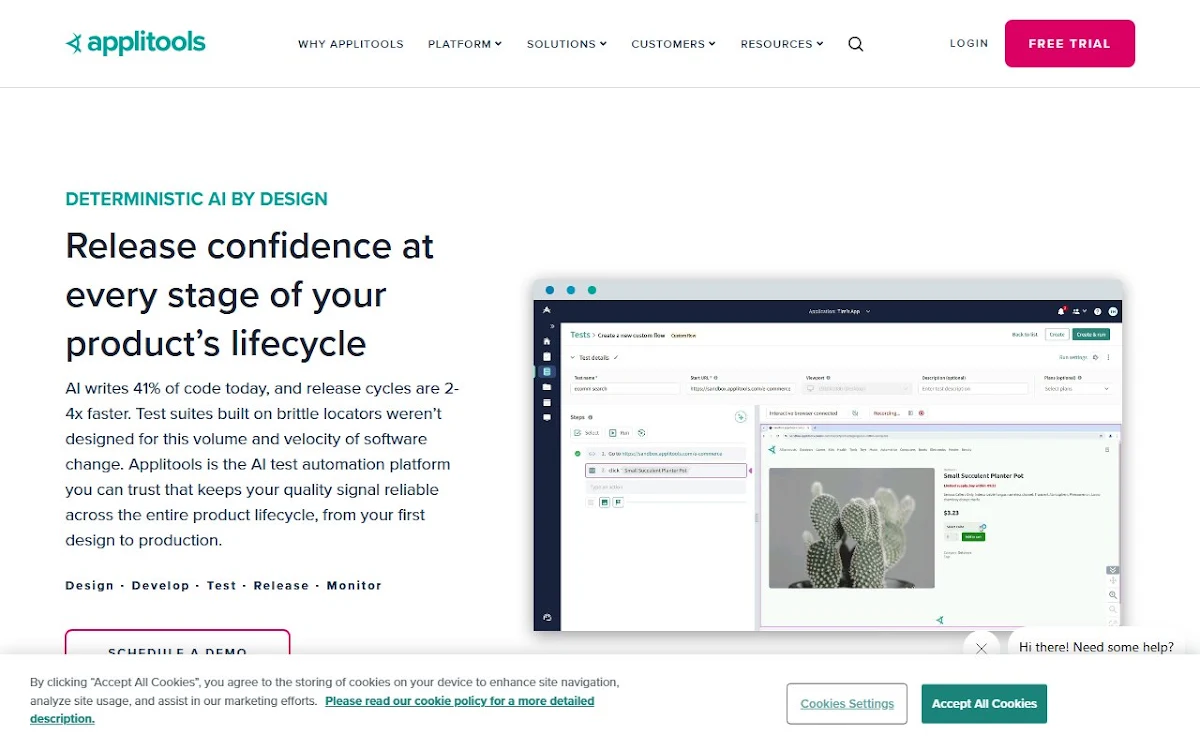
Task: Click the run settings gear in the product screenshot
Action: pos(1096,357)
